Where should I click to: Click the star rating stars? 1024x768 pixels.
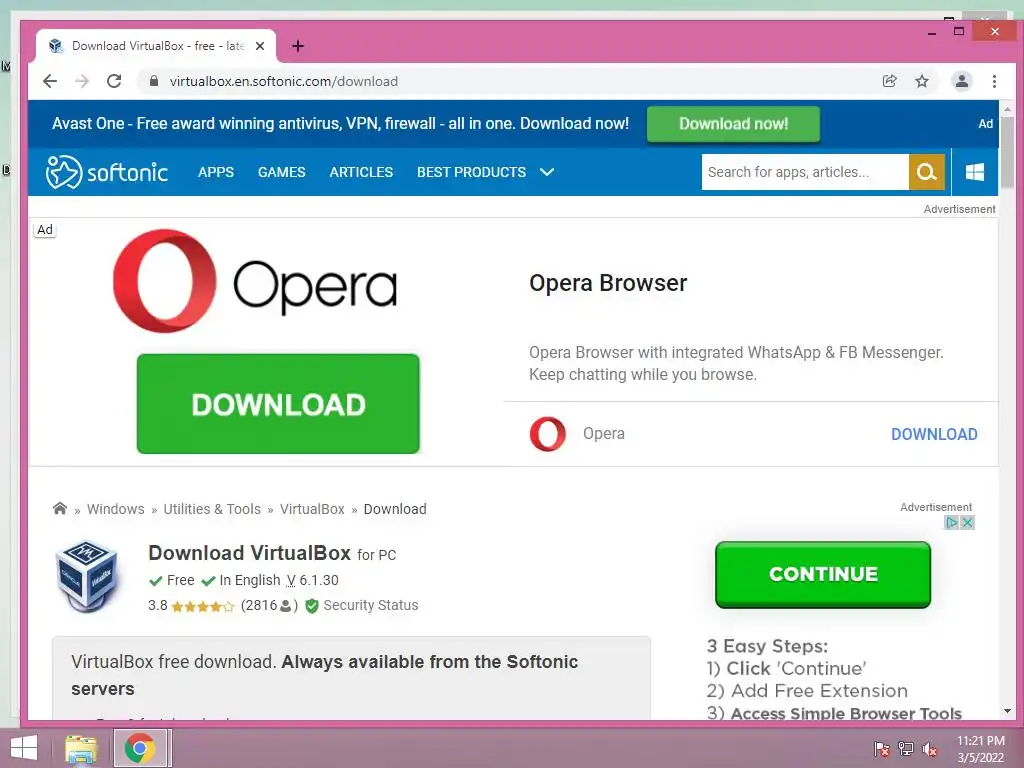pyautogui.click(x=202, y=606)
